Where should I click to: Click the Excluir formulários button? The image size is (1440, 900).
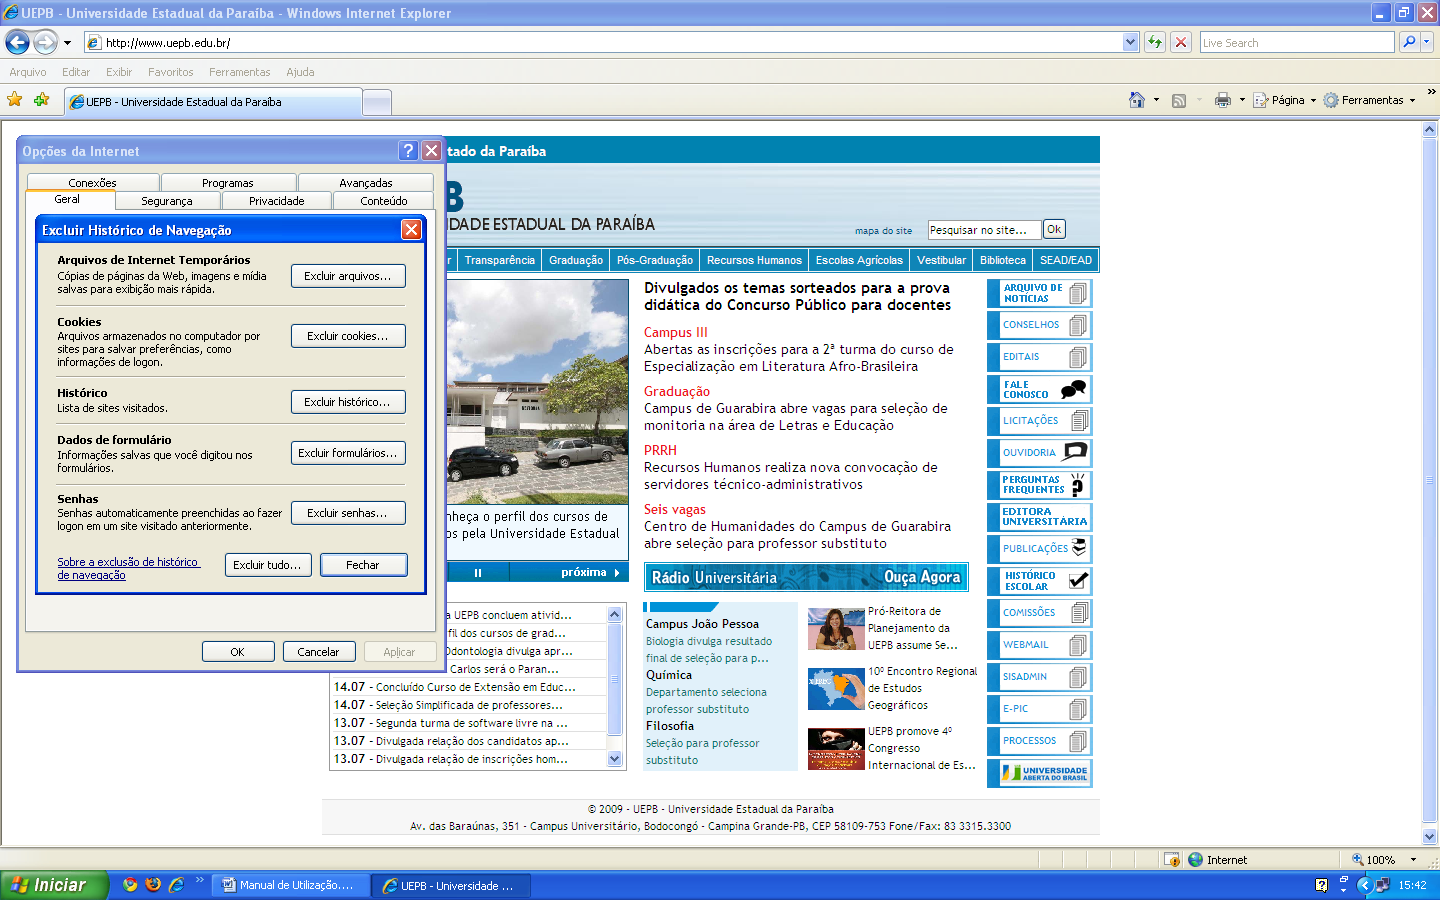point(348,453)
